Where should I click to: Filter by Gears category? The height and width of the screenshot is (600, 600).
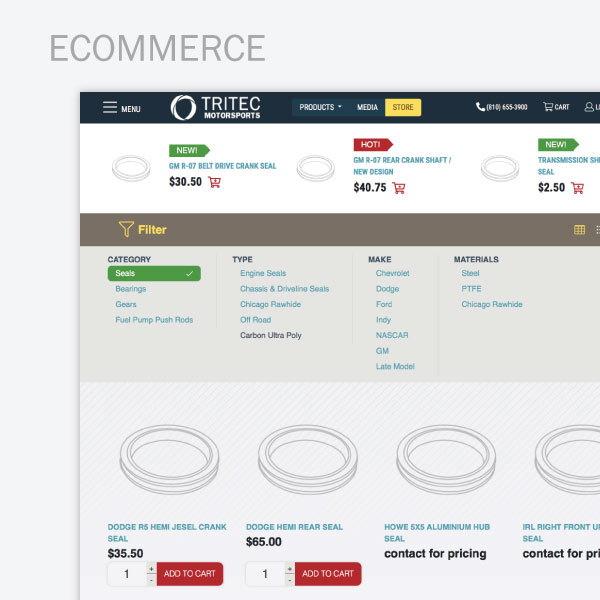(126, 305)
